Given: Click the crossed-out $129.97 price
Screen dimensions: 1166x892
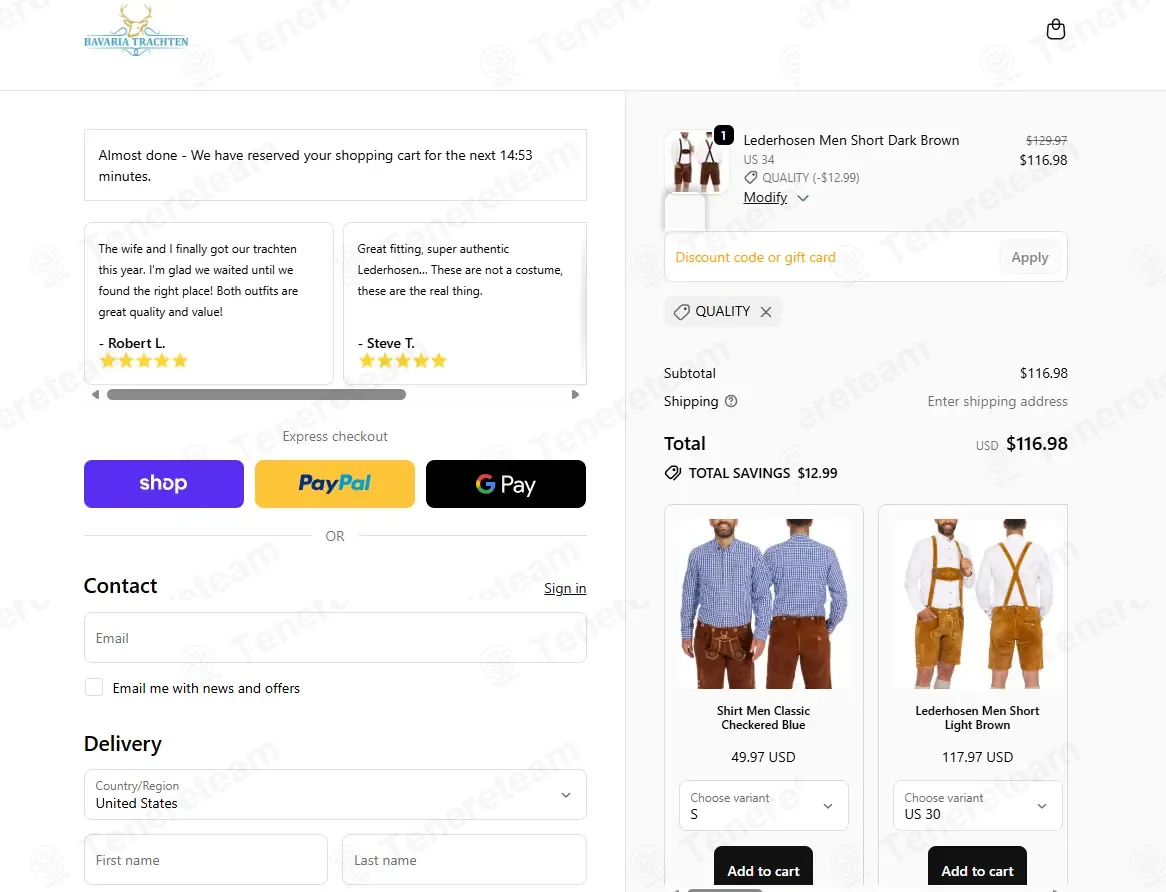Looking at the screenshot, I should tap(1046, 140).
